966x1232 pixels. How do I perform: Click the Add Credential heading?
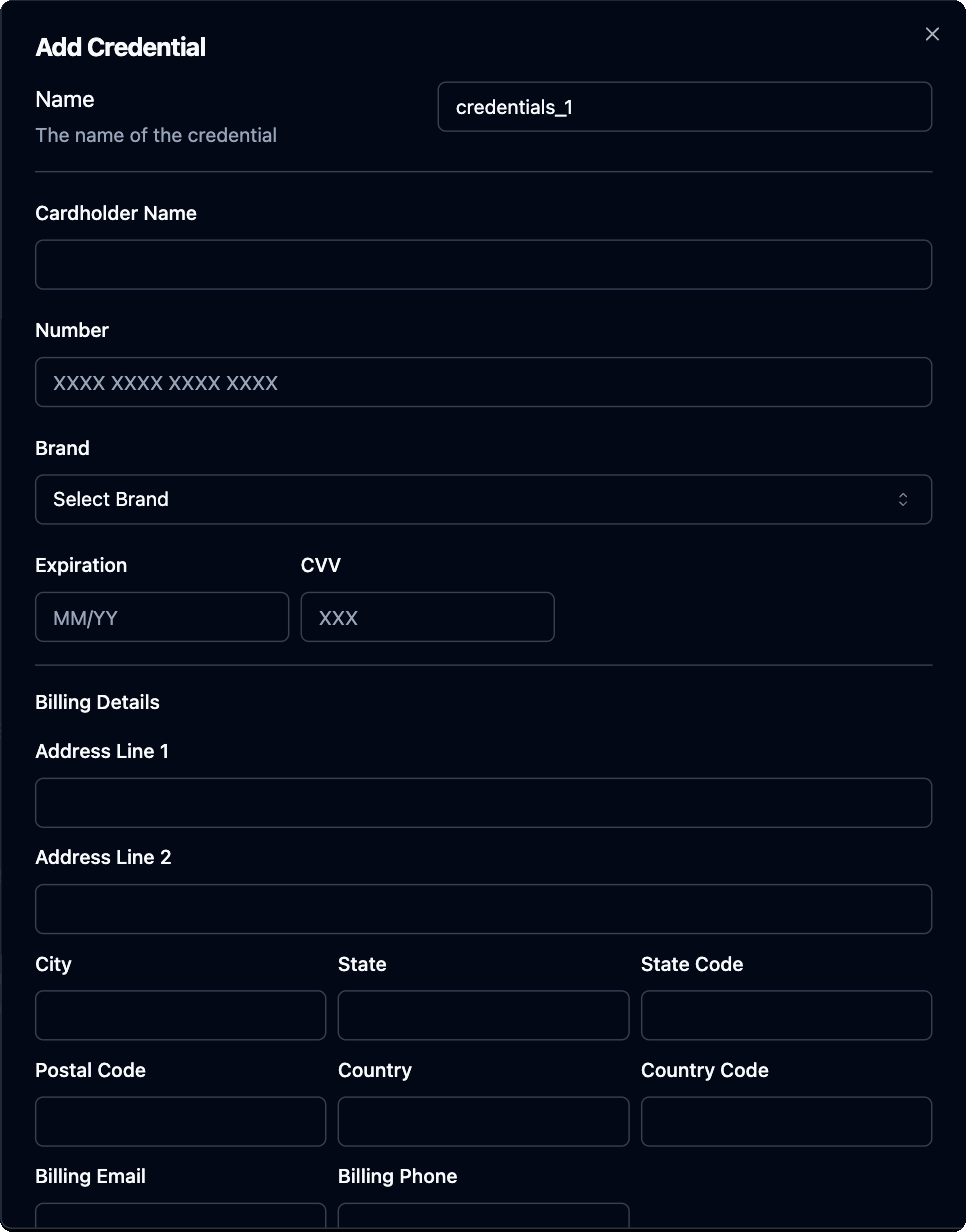pos(121,47)
